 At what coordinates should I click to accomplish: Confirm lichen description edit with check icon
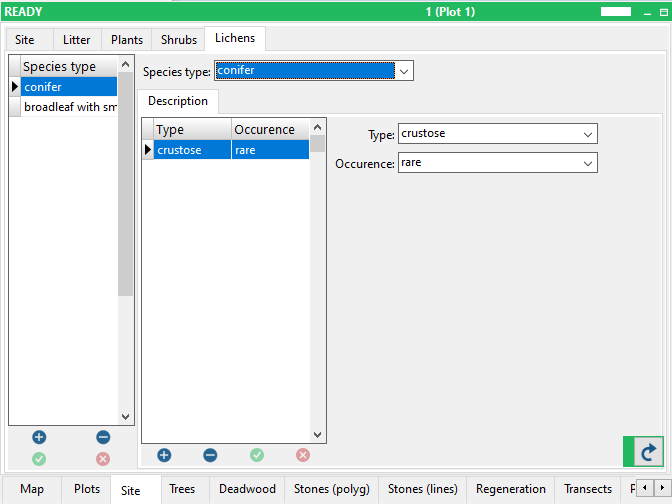tap(257, 455)
